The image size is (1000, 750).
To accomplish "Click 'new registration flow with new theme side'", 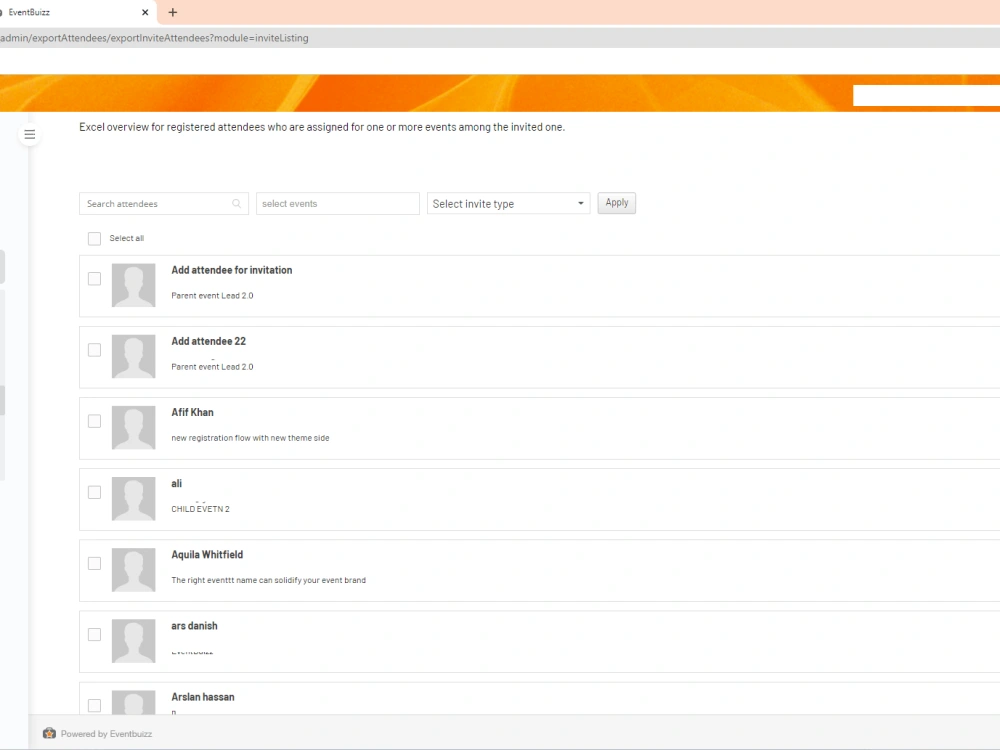I will point(250,438).
